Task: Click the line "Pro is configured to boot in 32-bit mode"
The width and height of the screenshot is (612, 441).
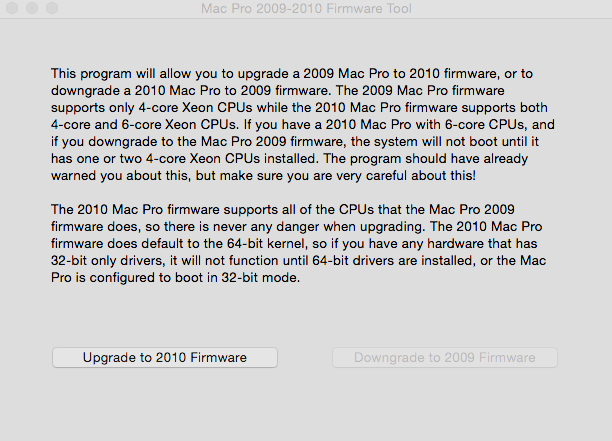Action: point(176,277)
